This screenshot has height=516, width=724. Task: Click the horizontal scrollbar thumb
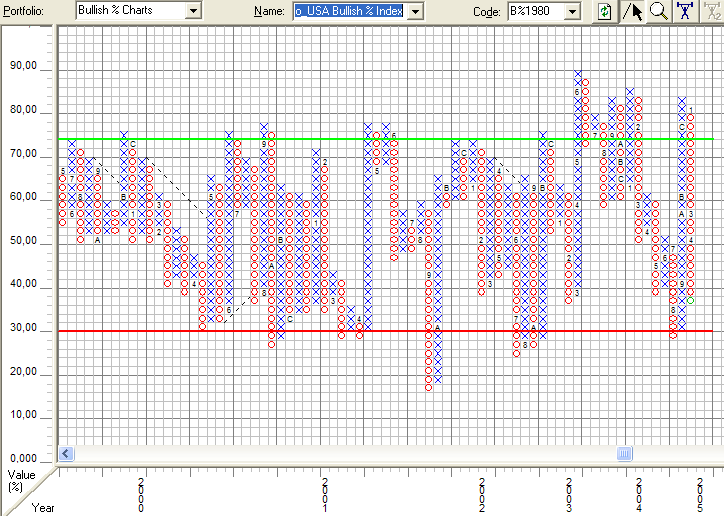tap(624, 454)
